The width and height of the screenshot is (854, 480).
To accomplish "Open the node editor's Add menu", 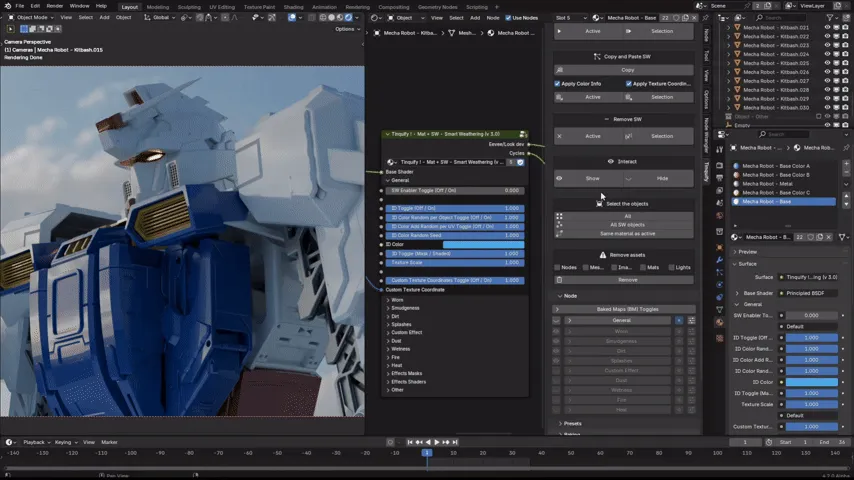I will 475,18.
